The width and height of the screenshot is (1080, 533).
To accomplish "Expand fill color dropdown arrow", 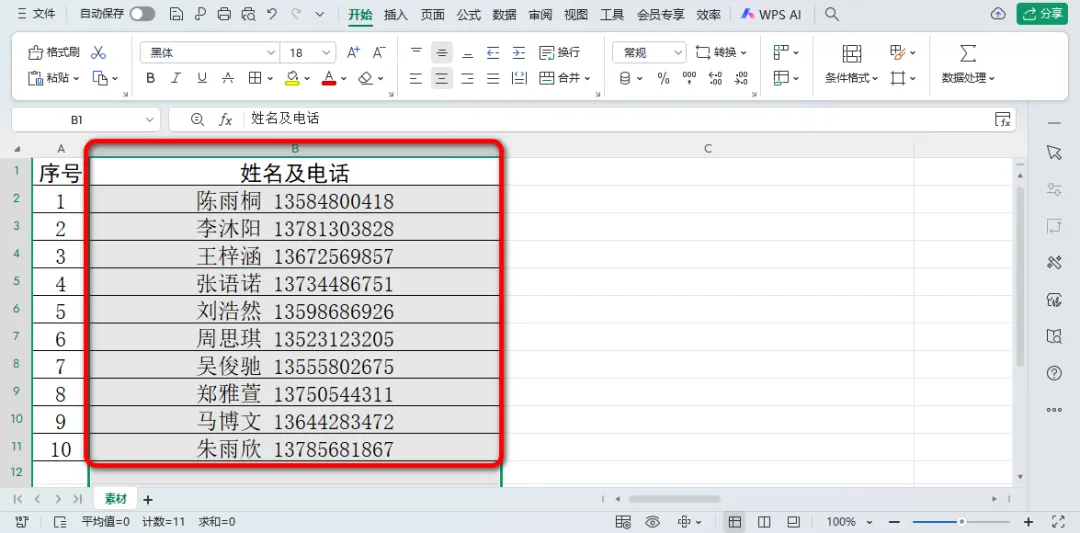I will point(307,79).
